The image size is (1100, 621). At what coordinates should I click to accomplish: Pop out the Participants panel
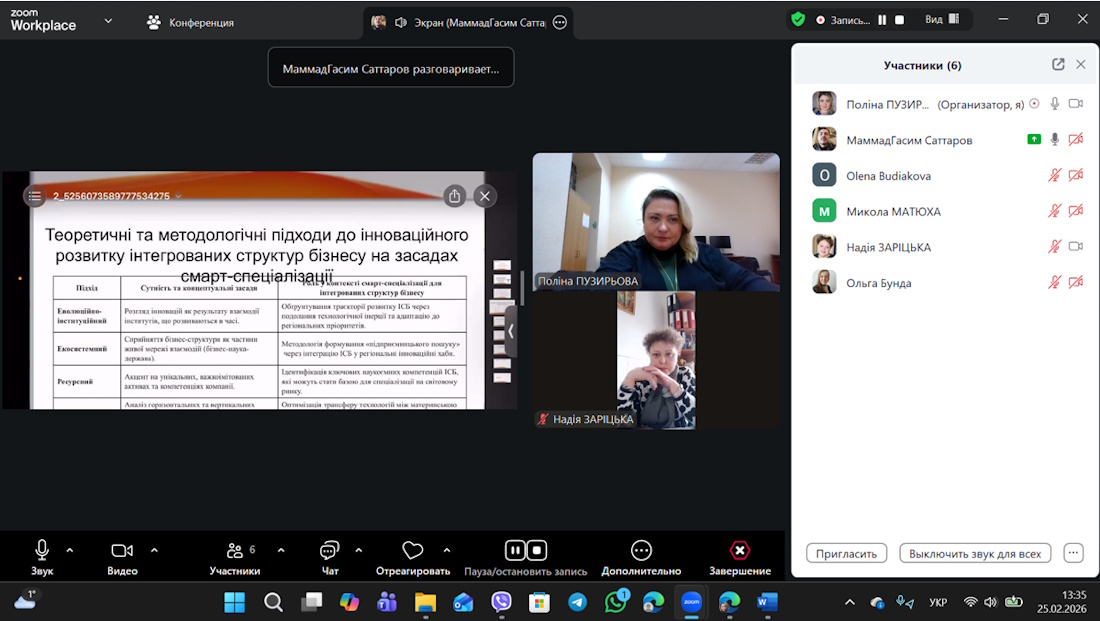1058,64
